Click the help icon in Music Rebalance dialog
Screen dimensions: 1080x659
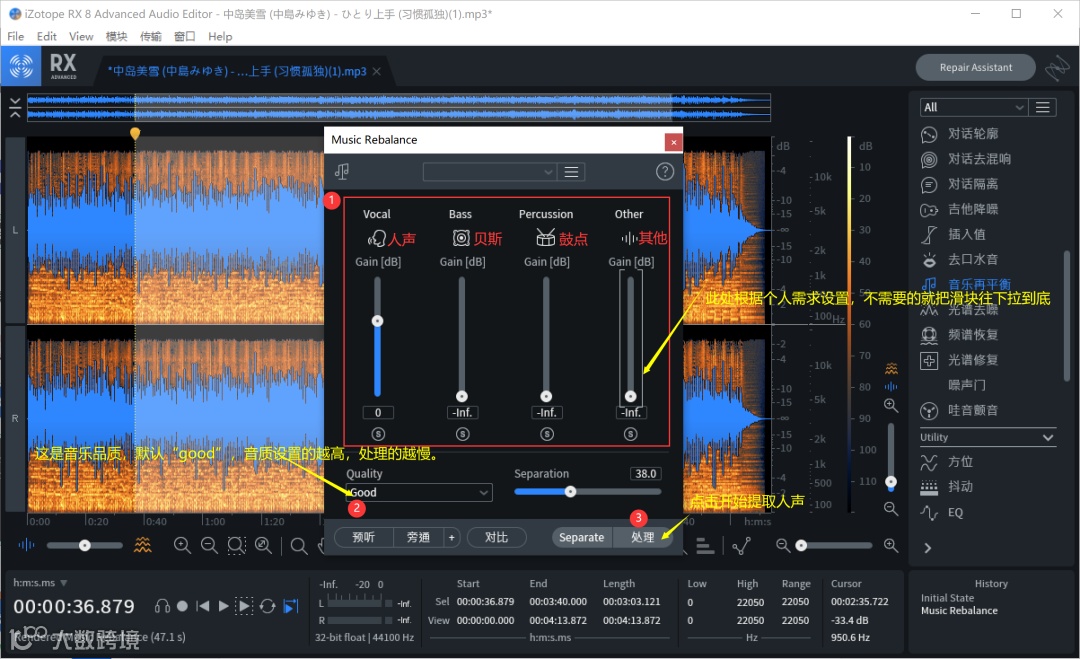pos(664,172)
